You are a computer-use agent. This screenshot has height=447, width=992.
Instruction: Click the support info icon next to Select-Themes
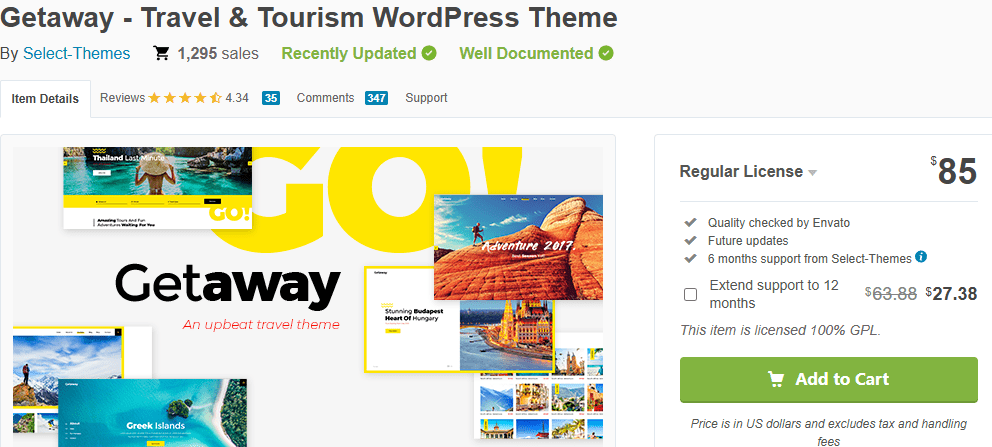click(x=921, y=257)
